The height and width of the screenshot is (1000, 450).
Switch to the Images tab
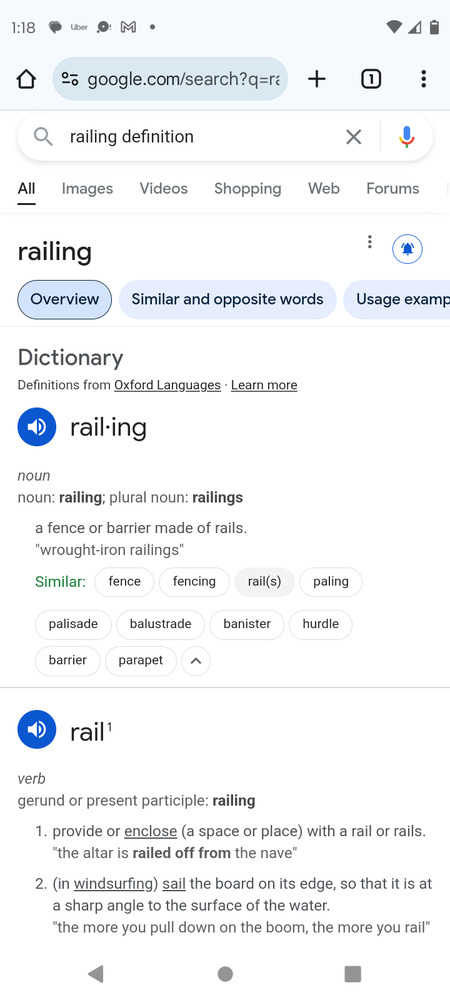[x=87, y=189]
